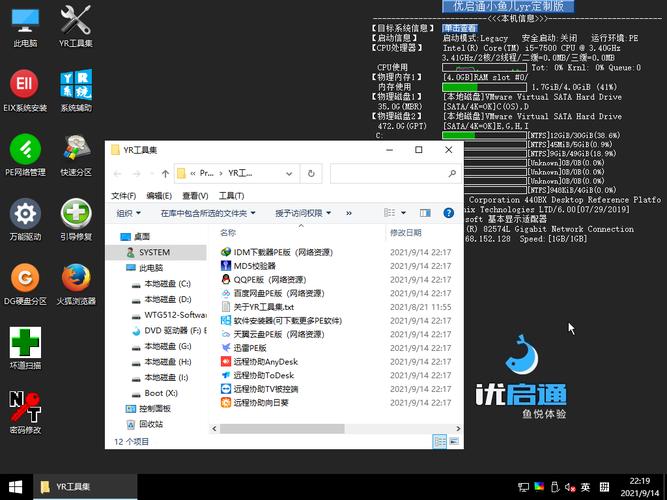
Task: Open the 此电脑 desktop icon
Action: (x=25, y=26)
